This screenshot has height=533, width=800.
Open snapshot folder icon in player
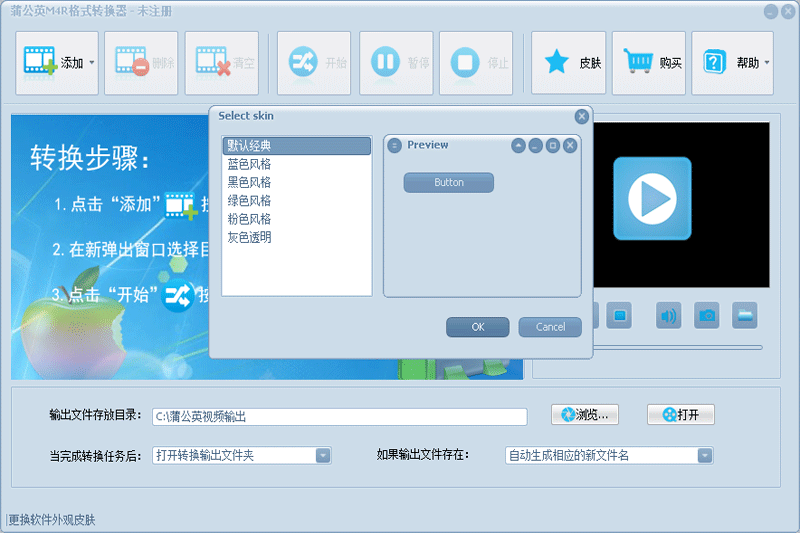(x=745, y=316)
